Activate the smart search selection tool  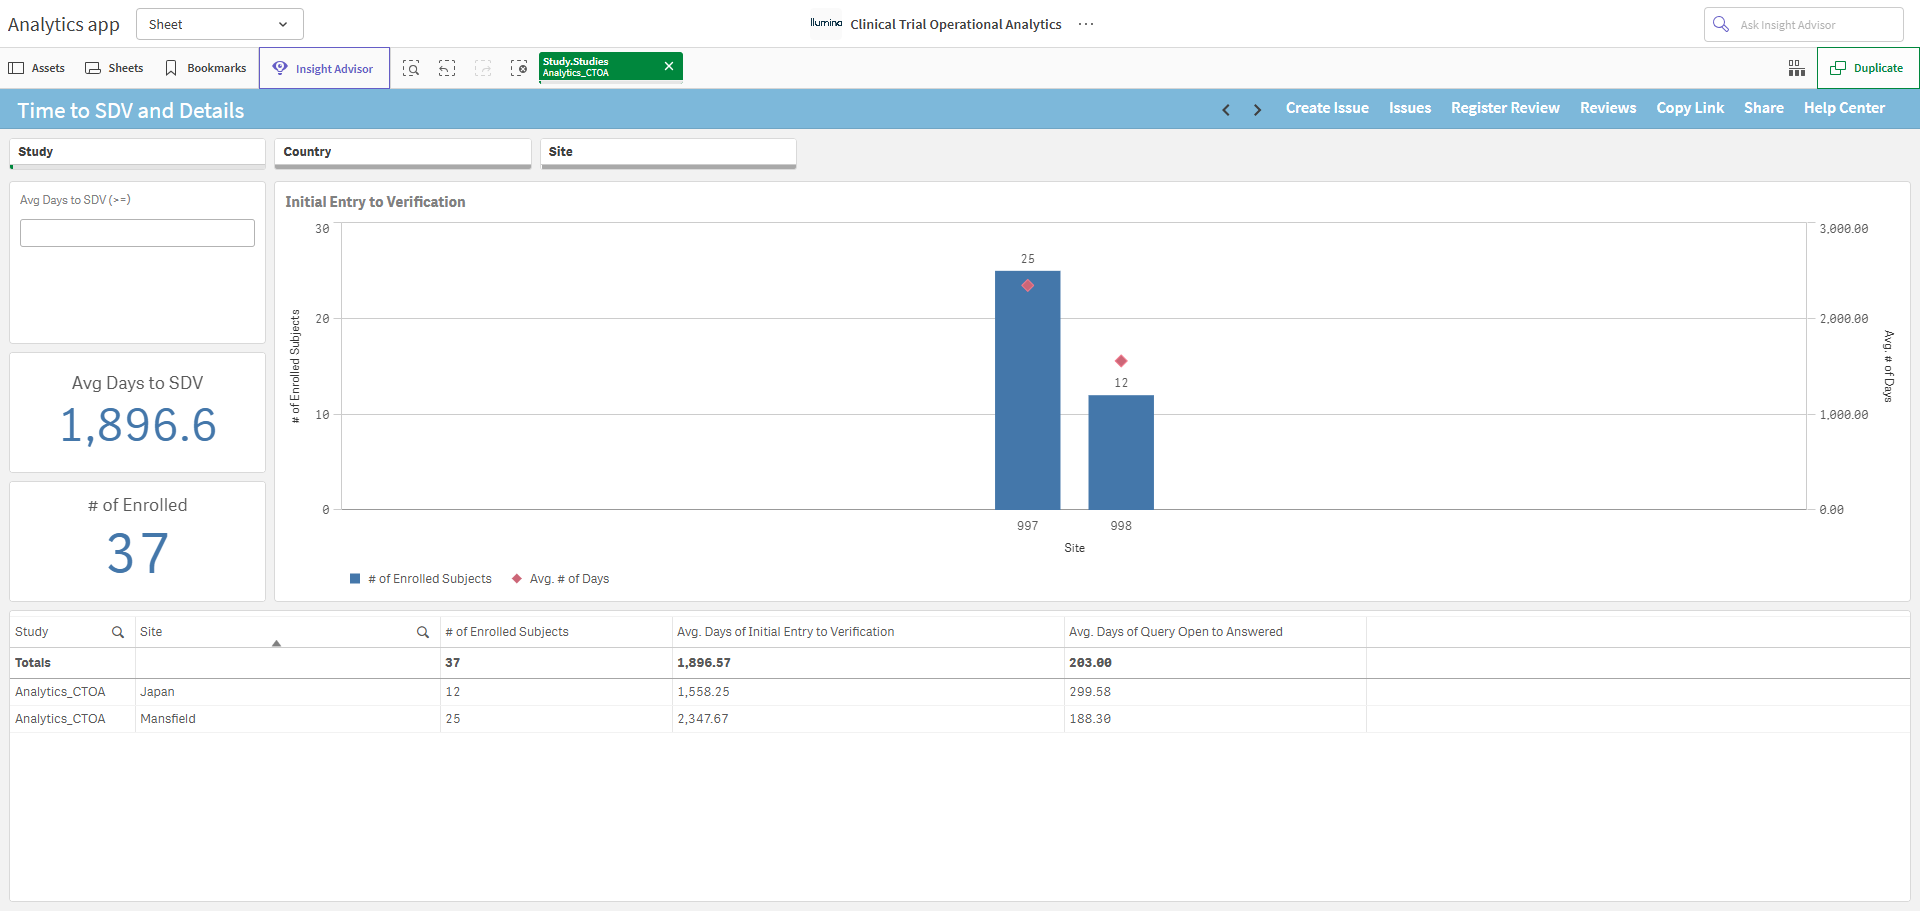[x=411, y=68]
